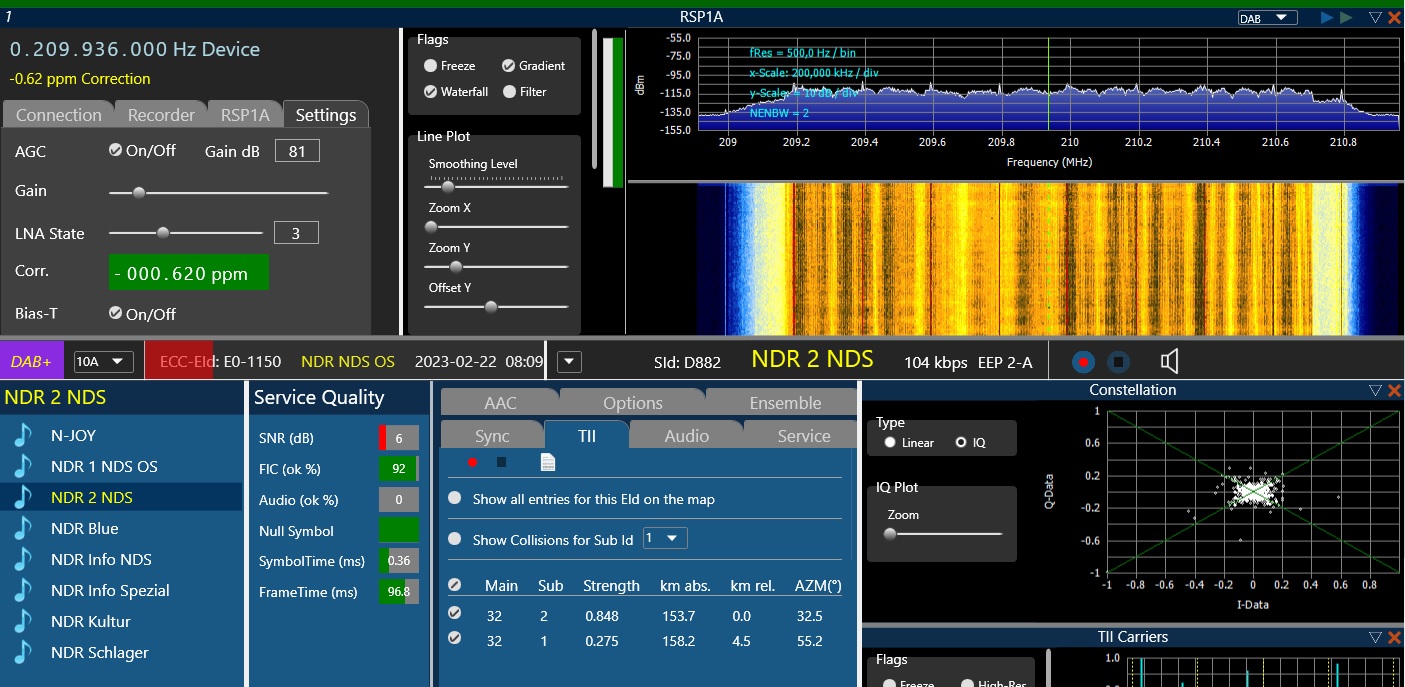
Task: Click music note icon next to NDR Info NDS
Action: (x=22, y=559)
